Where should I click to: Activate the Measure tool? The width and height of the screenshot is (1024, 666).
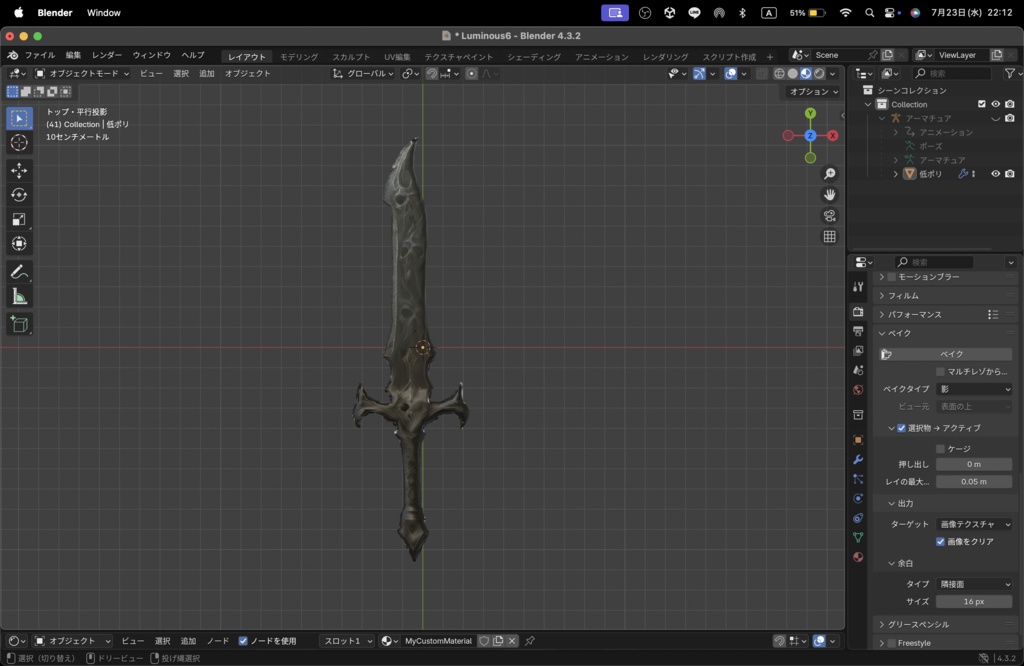click(x=18, y=295)
